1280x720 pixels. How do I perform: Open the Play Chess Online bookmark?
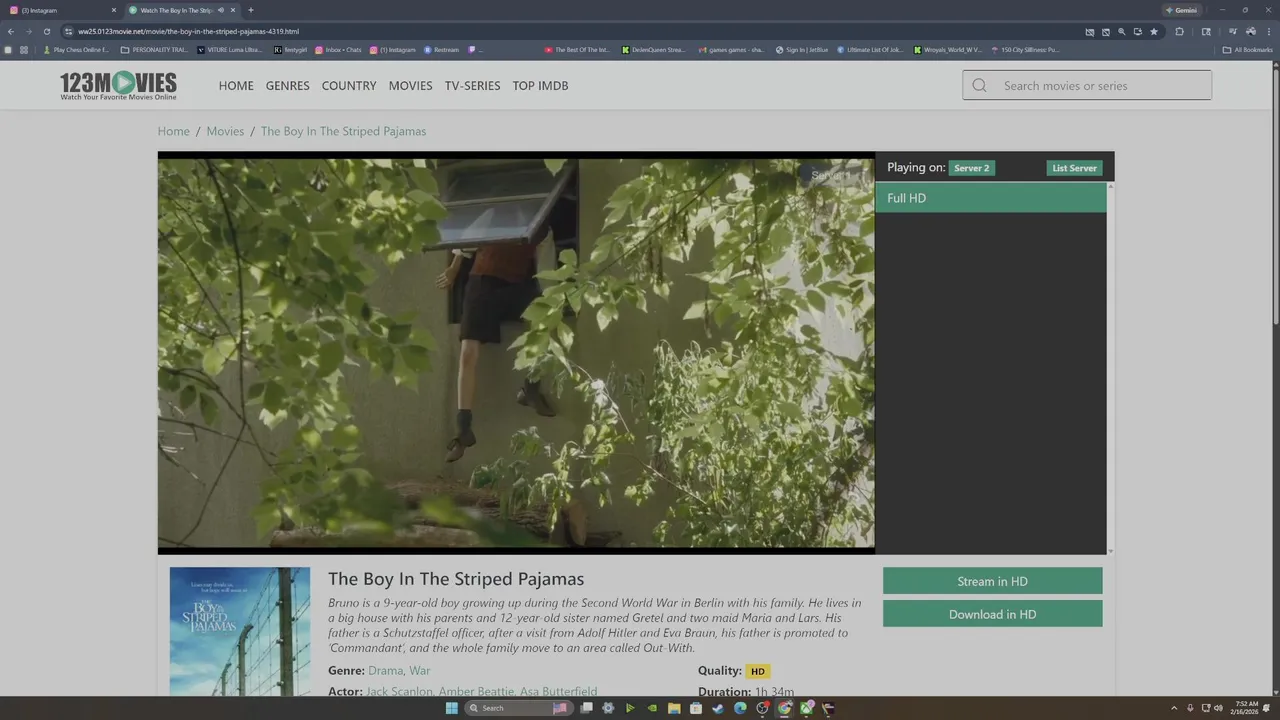(77, 49)
